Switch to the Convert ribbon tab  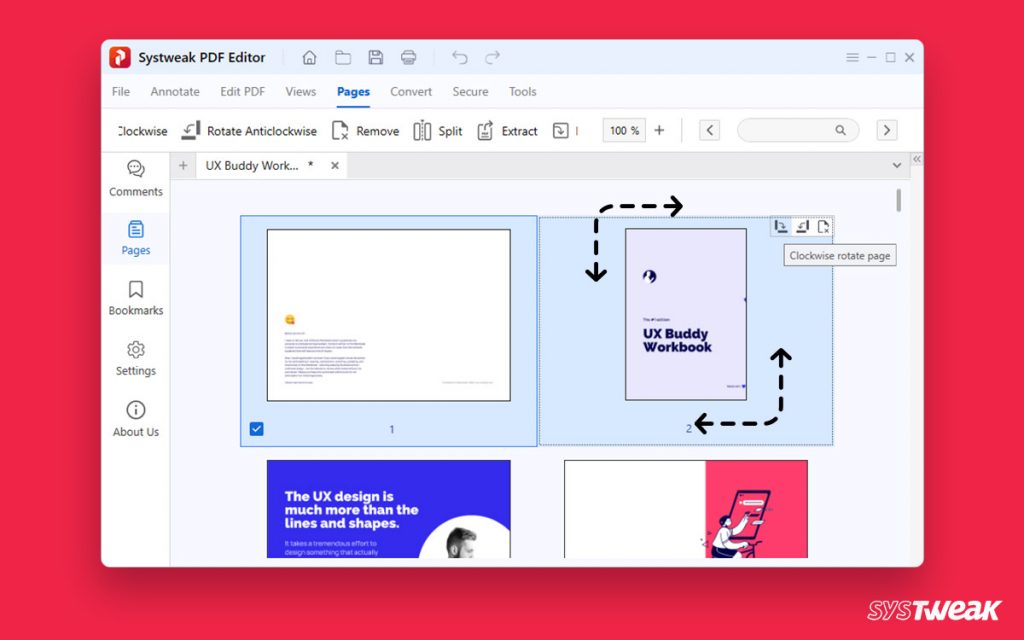(411, 91)
